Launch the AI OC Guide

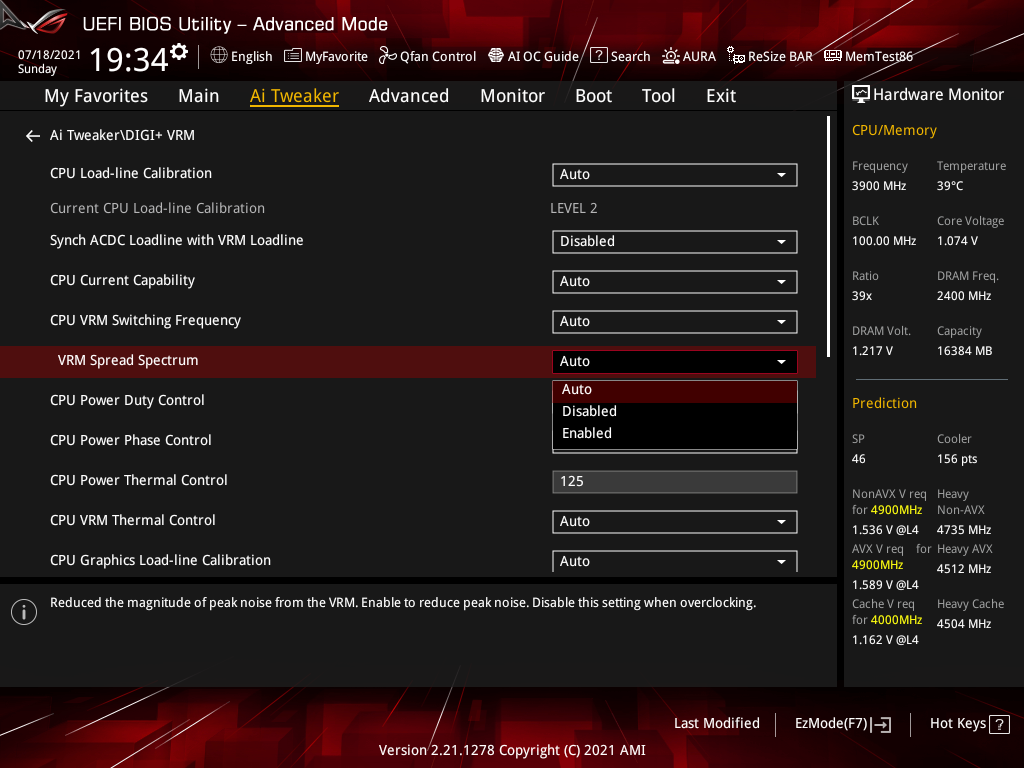pos(533,56)
